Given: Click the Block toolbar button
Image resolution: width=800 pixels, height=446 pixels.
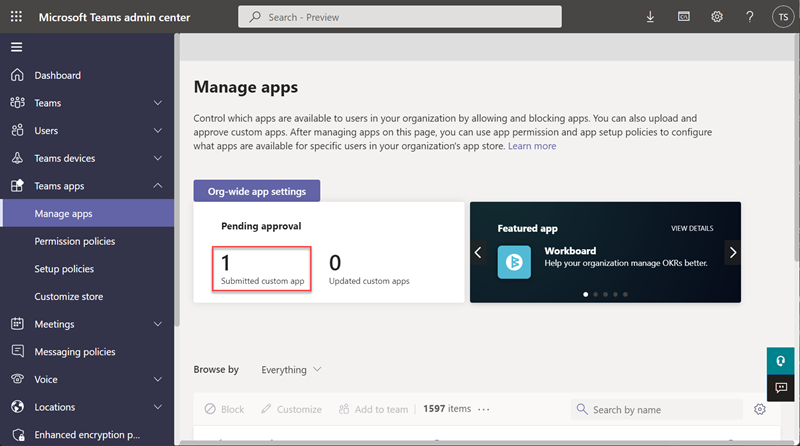Looking at the screenshot, I should pos(224,409).
